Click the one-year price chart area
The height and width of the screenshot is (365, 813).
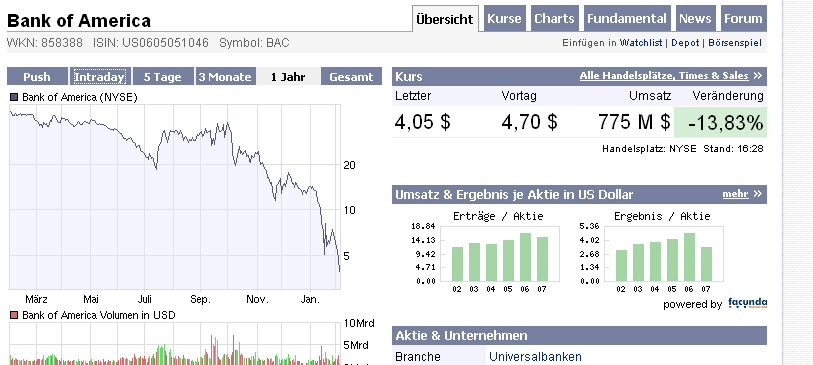[175, 198]
